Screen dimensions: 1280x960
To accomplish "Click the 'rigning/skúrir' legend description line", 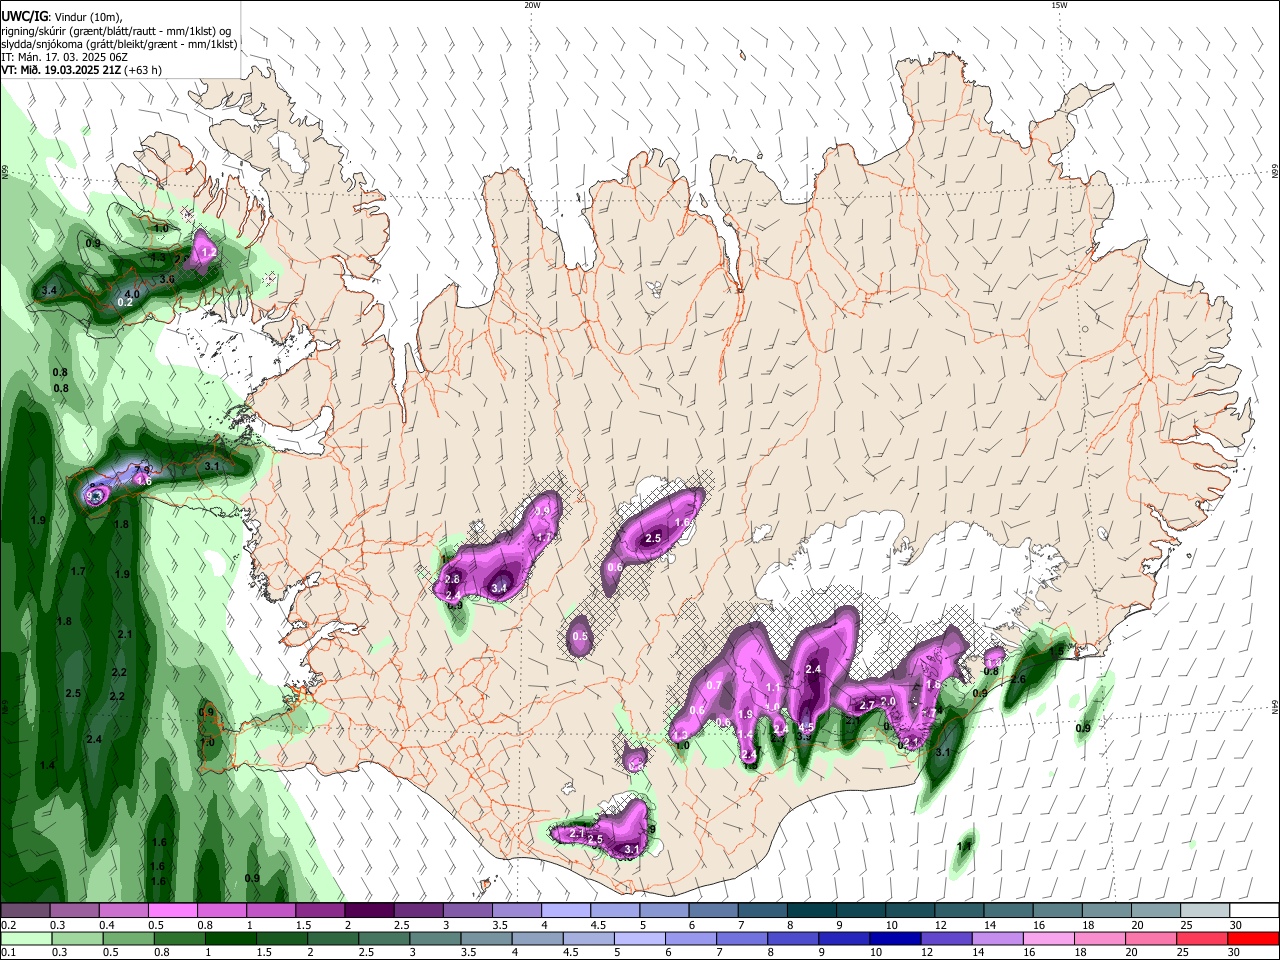I will pos(116,31).
